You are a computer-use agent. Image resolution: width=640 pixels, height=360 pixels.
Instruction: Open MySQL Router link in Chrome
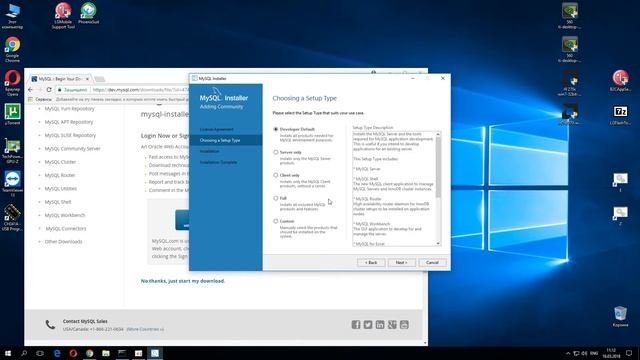(60, 175)
